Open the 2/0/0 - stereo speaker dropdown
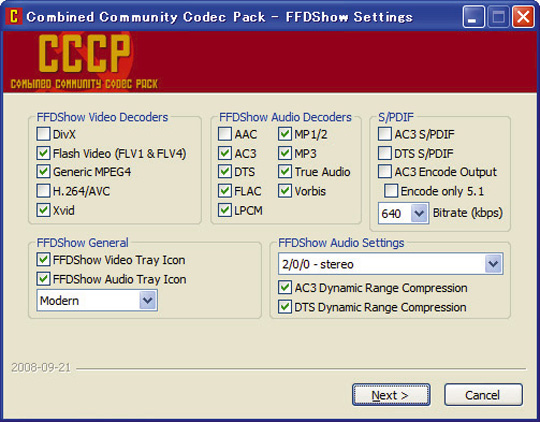 [493, 264]
